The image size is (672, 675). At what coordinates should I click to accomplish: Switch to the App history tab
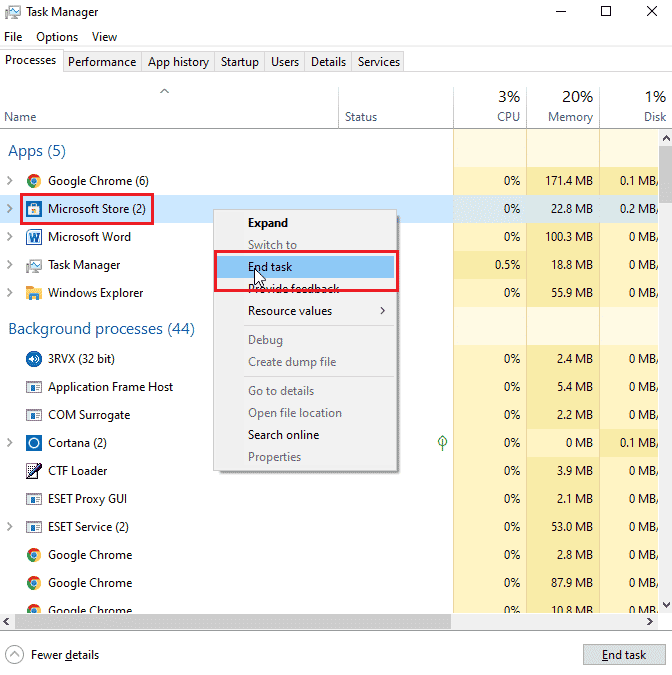(x=178, y=62)
